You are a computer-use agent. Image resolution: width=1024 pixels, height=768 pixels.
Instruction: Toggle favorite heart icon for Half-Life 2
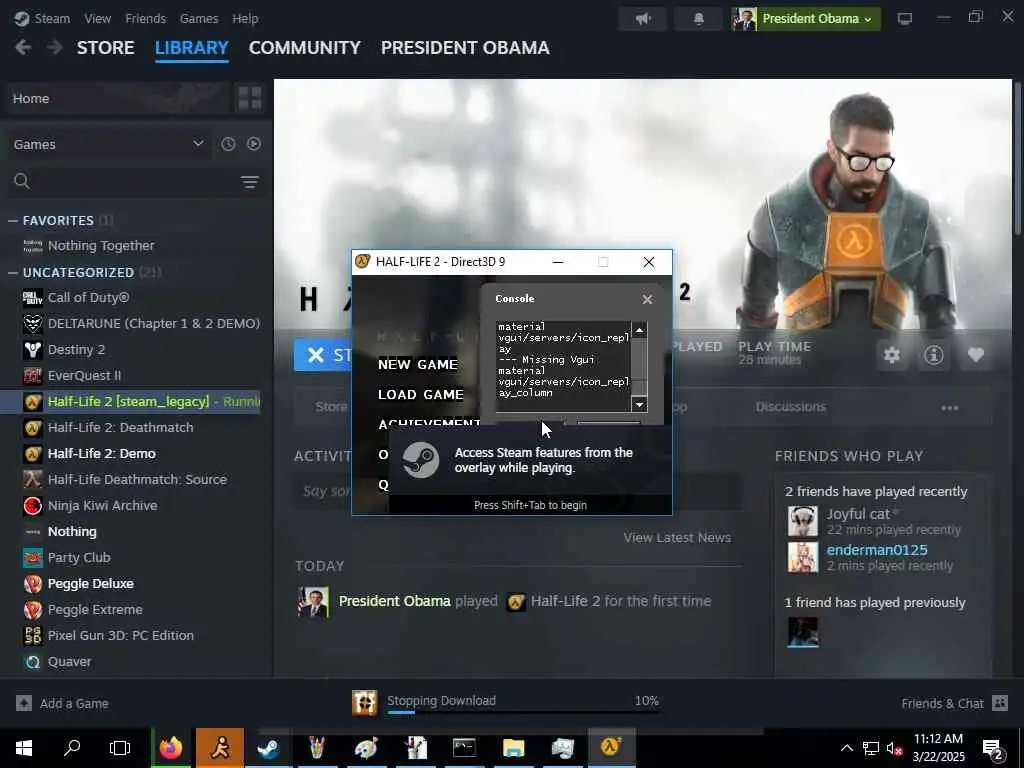[976, 355]
